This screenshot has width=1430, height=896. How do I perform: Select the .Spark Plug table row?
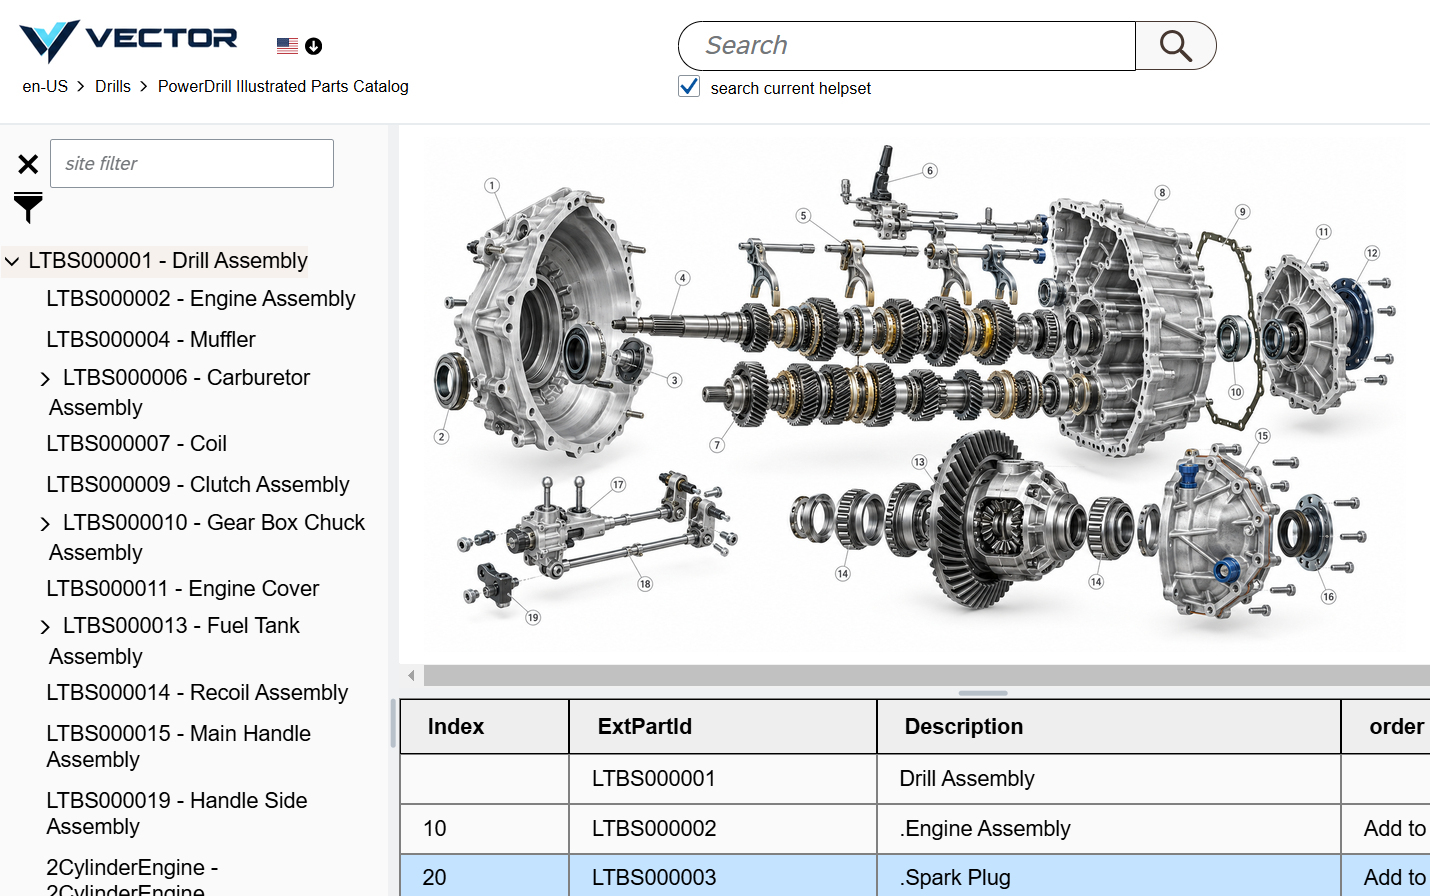pyautogui.click(x=915, y=877)
